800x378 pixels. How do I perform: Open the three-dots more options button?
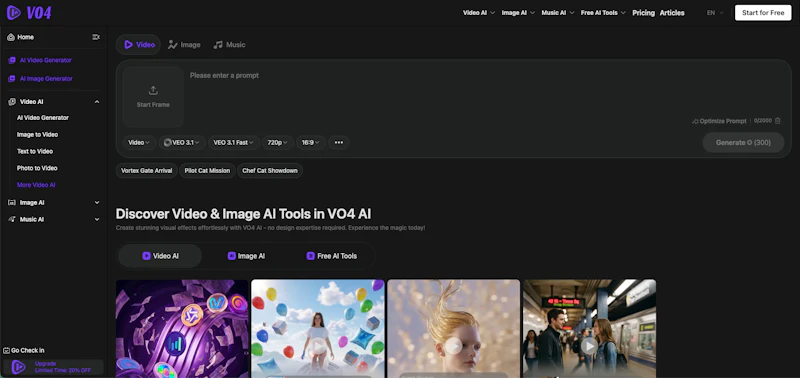pos(339,142)
